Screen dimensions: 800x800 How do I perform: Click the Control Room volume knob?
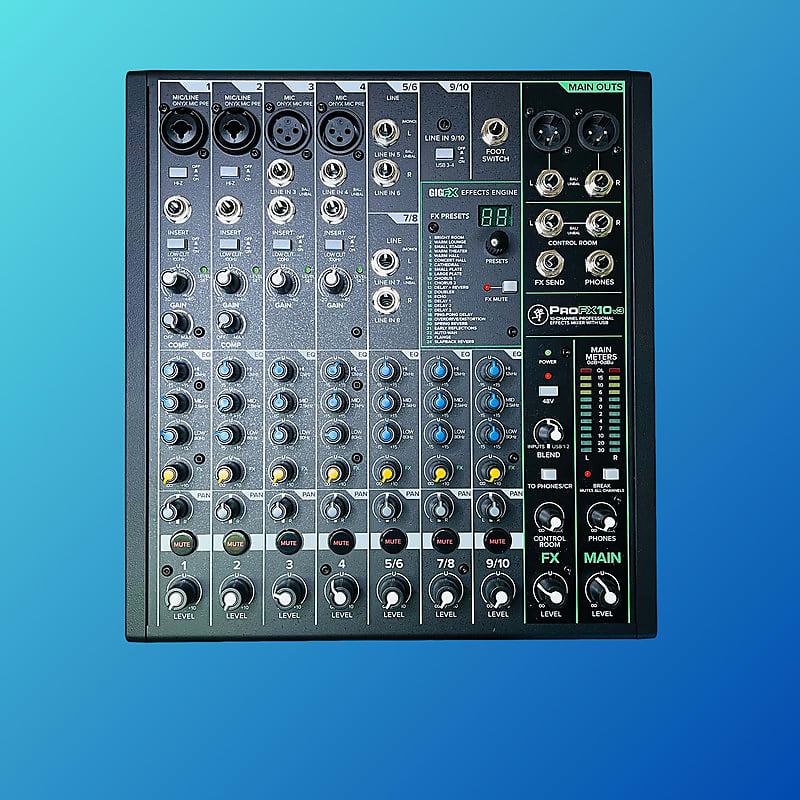tap(549, 517)
